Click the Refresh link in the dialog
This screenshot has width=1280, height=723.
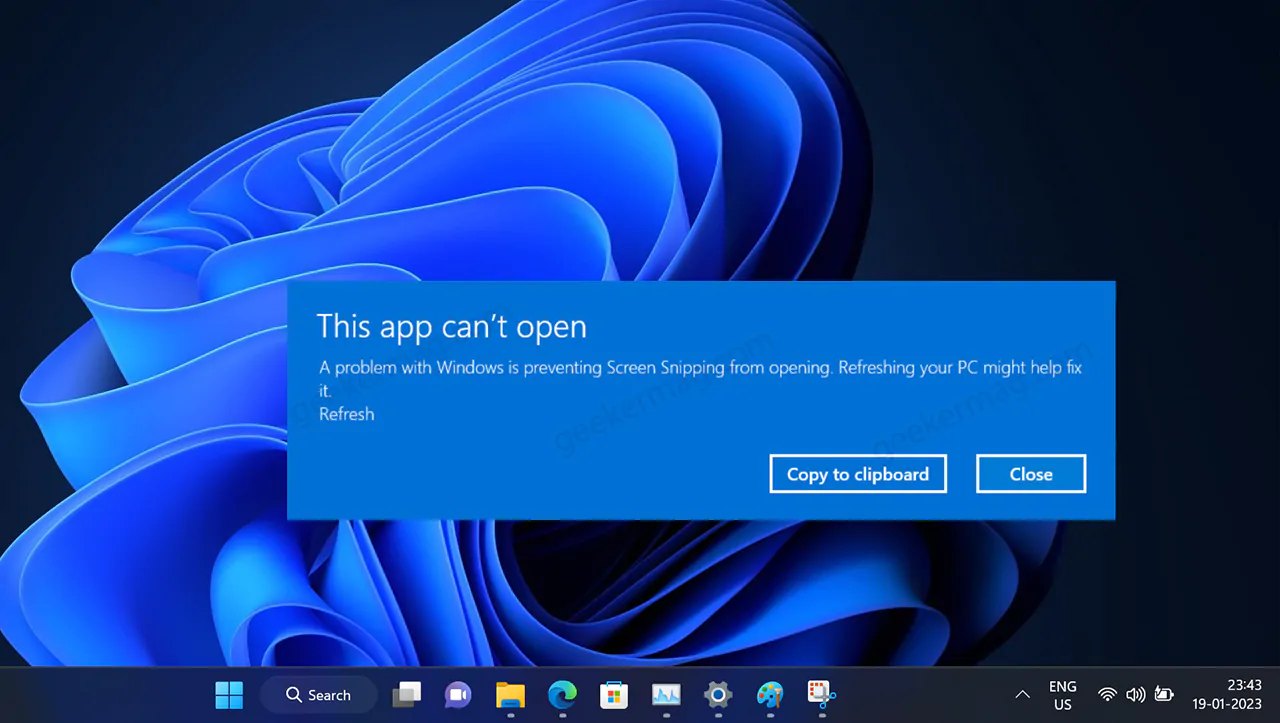pos(347,414)
